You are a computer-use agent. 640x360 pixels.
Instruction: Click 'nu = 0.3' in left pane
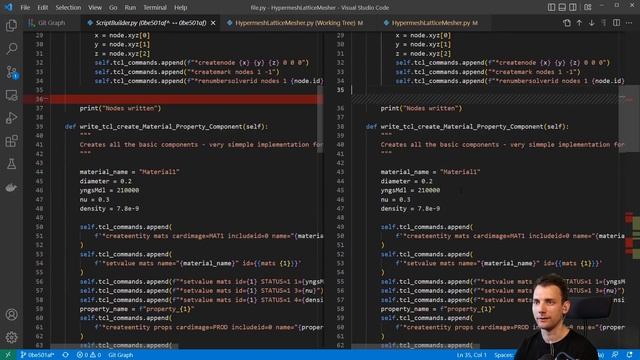(x=94, y=200)
